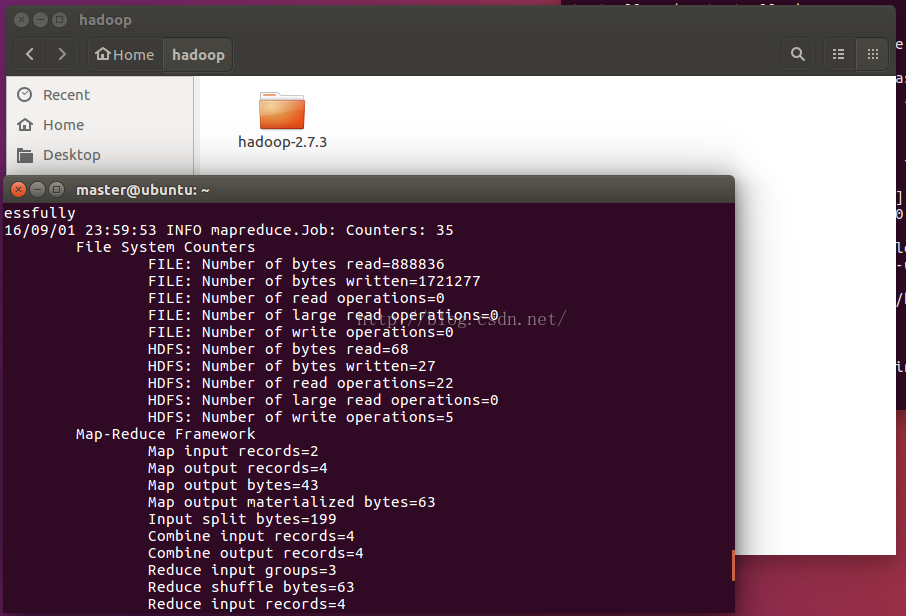The image size is (906, 616).
Task: Click 'HDFS: Number of write operations=5'
Action: tap(300, 417)
